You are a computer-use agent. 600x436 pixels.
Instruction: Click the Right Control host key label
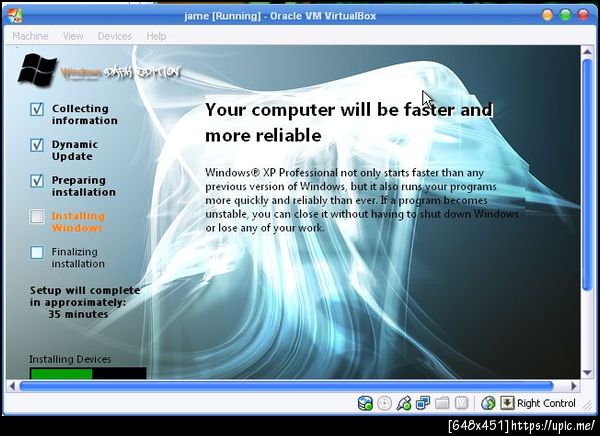tap(546, 403)
